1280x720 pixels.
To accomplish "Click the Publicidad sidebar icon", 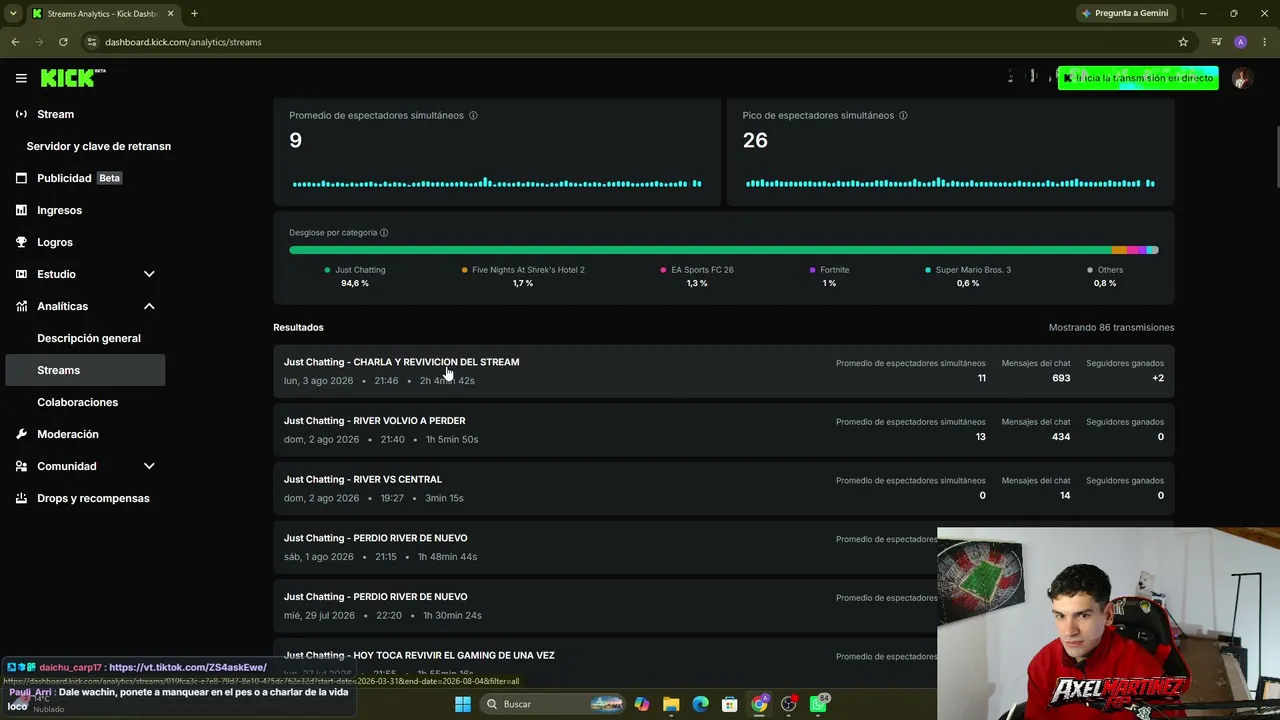I will click(21, 178).
